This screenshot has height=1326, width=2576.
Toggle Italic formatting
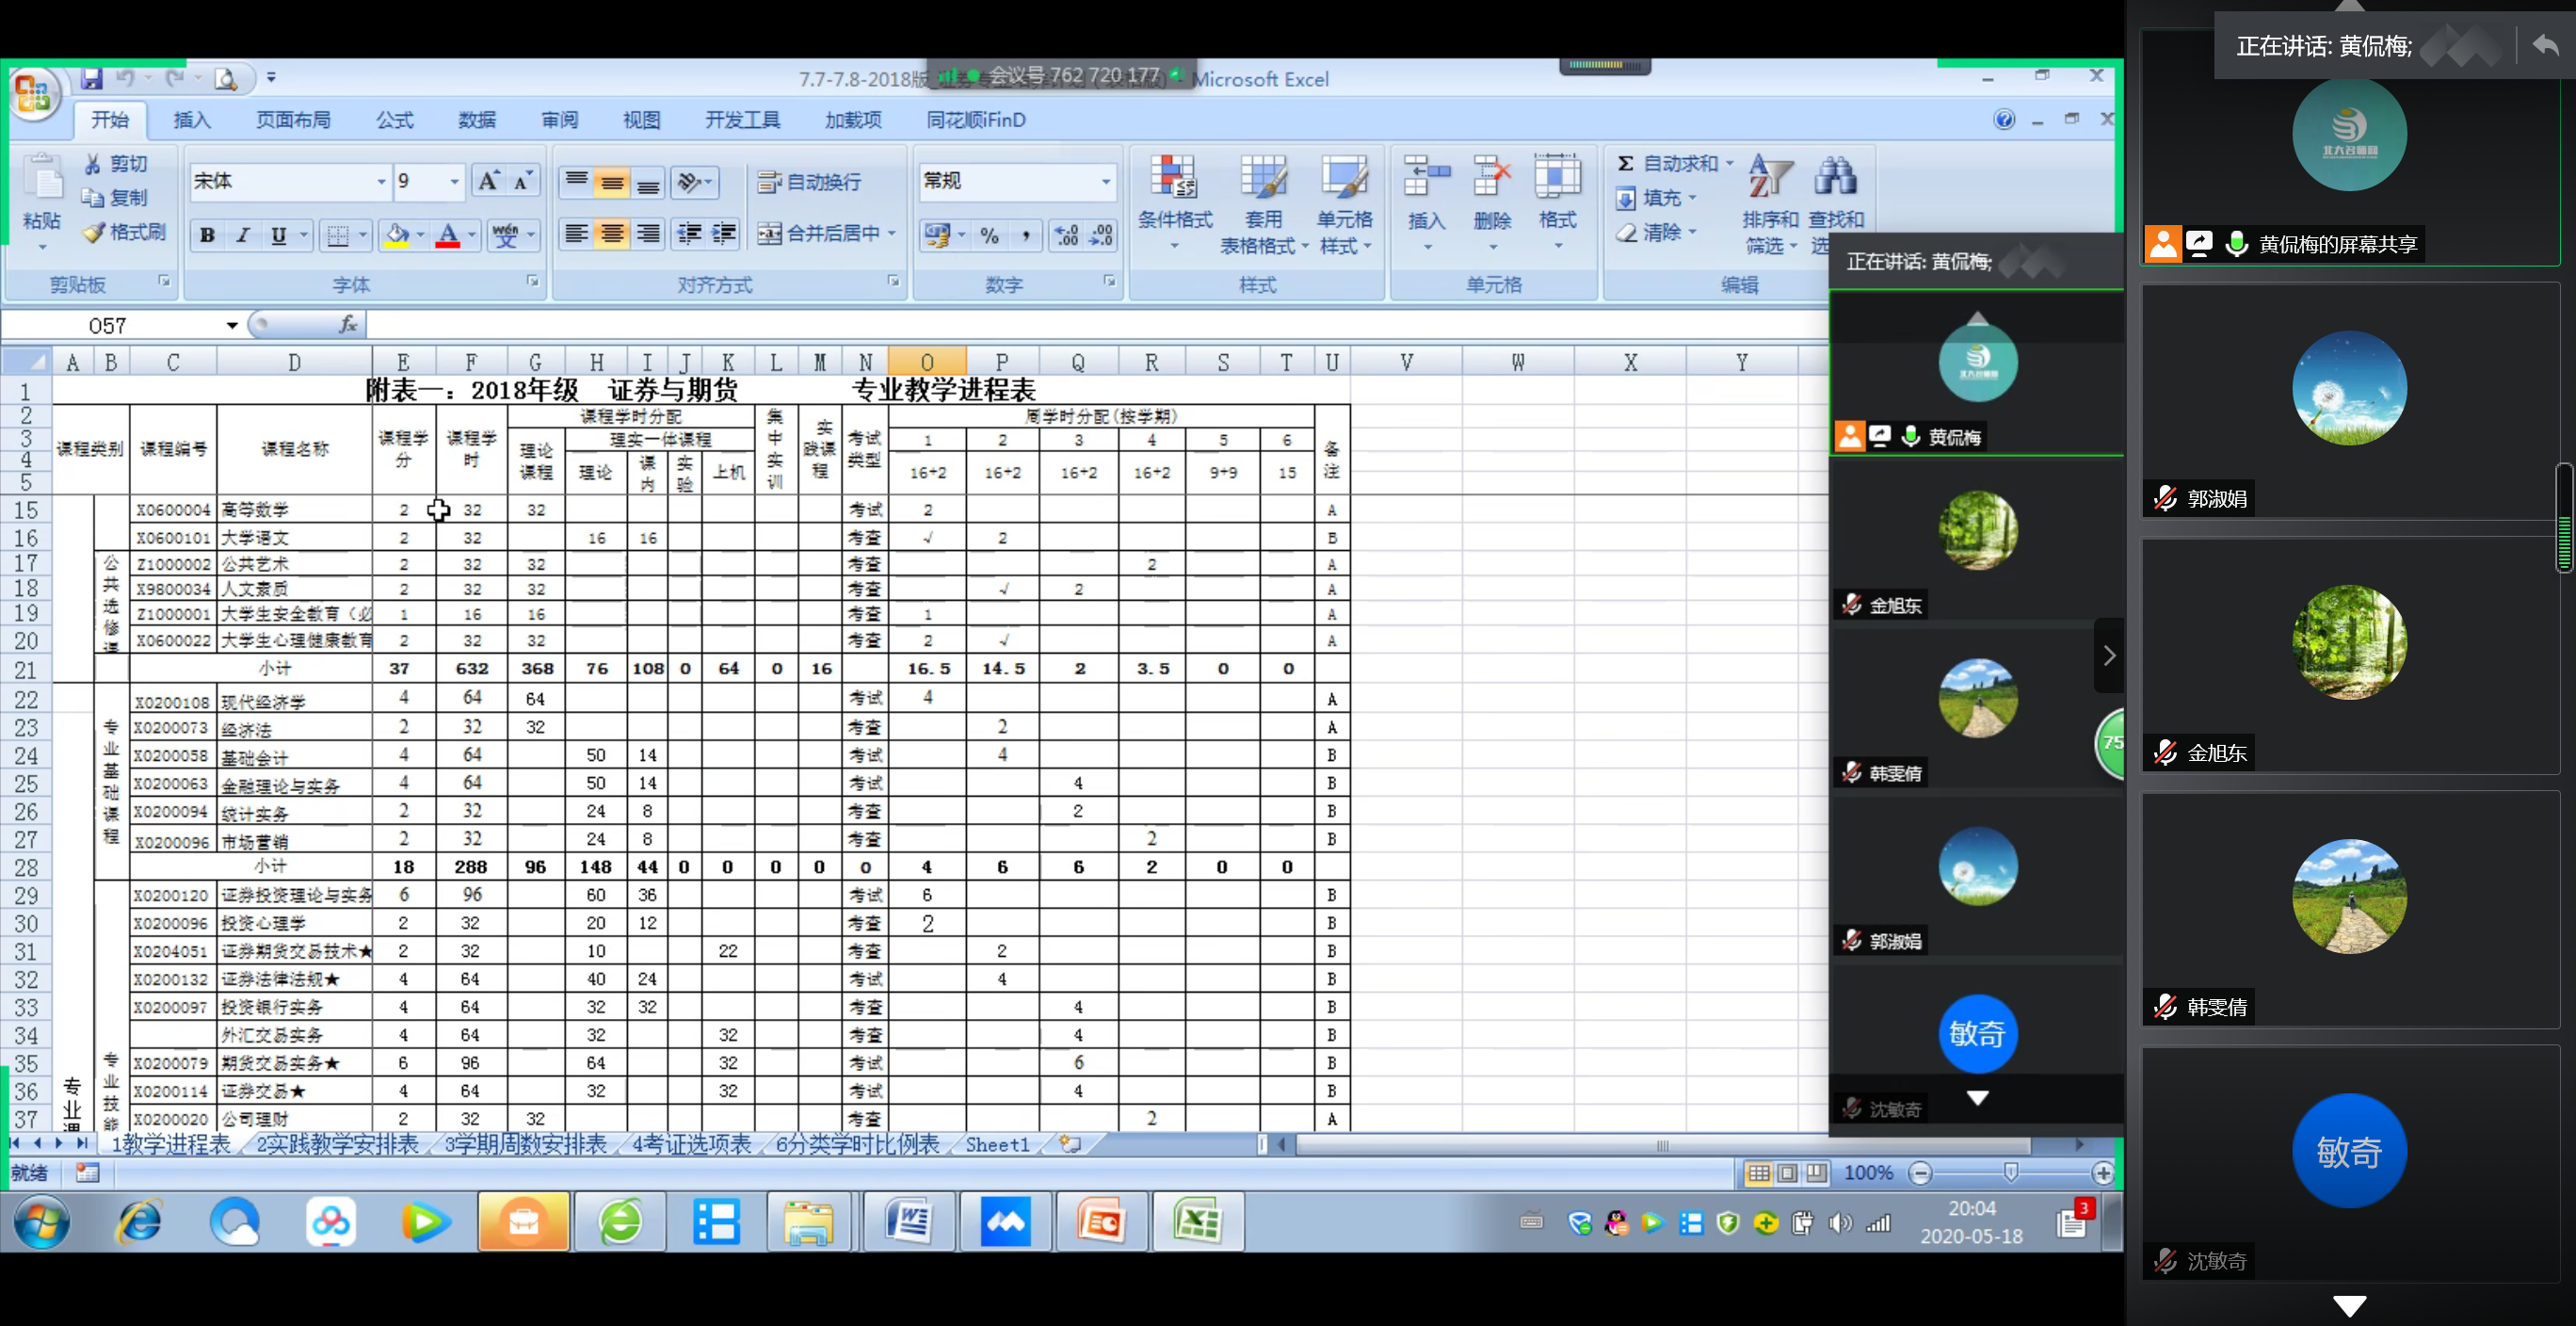point(242,235)
